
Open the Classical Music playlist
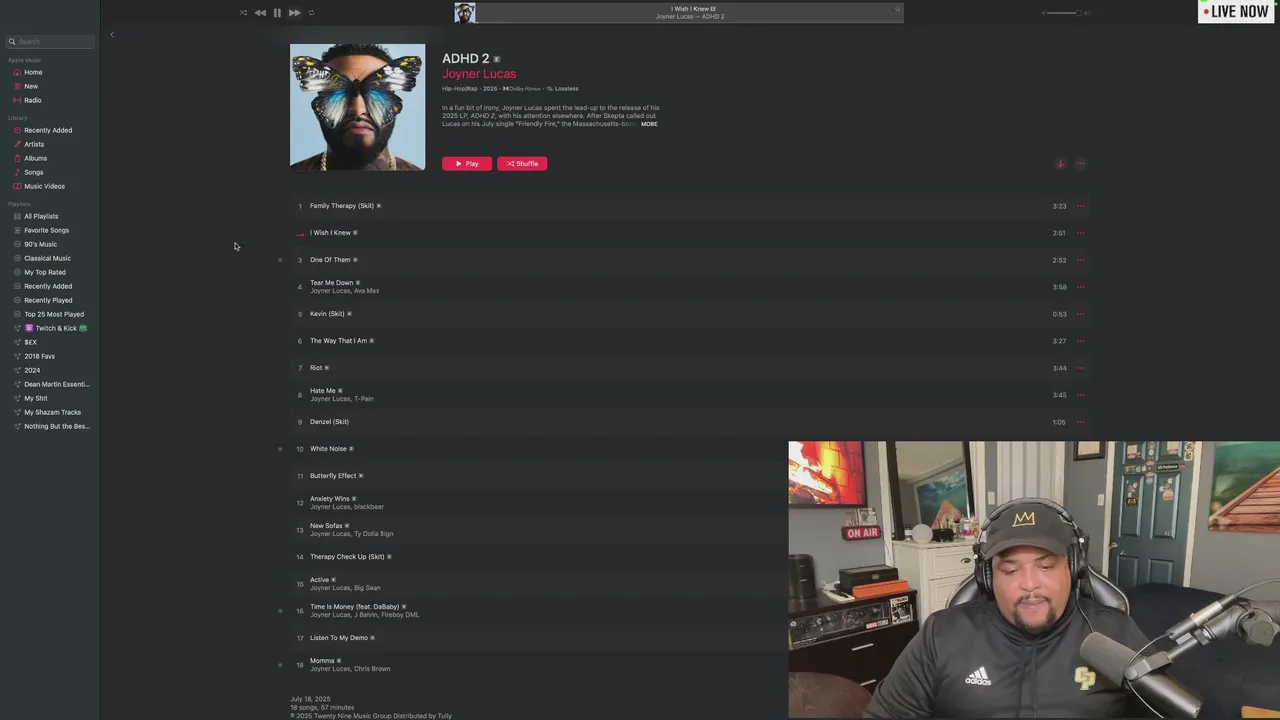point(47,258)
